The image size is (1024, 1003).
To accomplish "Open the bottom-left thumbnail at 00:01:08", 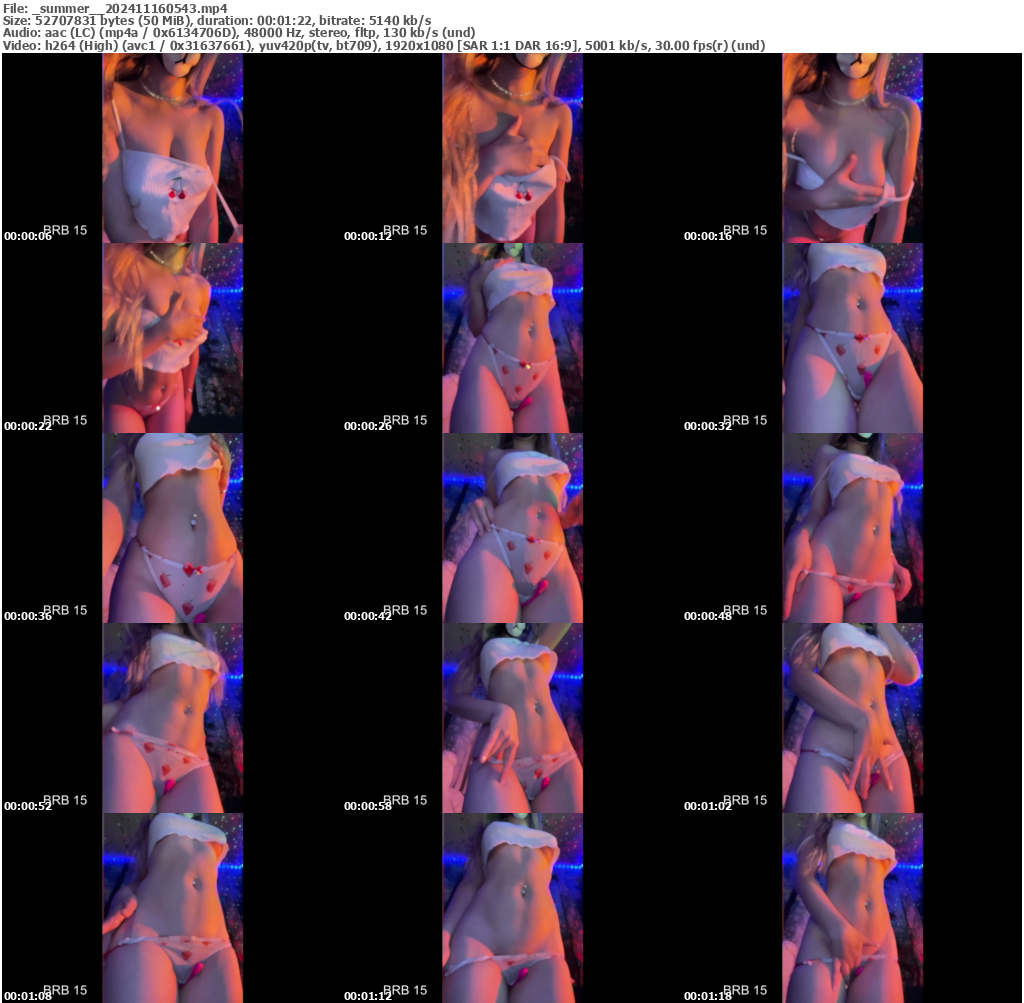I will pyautogui.click(x=171, y=907).
